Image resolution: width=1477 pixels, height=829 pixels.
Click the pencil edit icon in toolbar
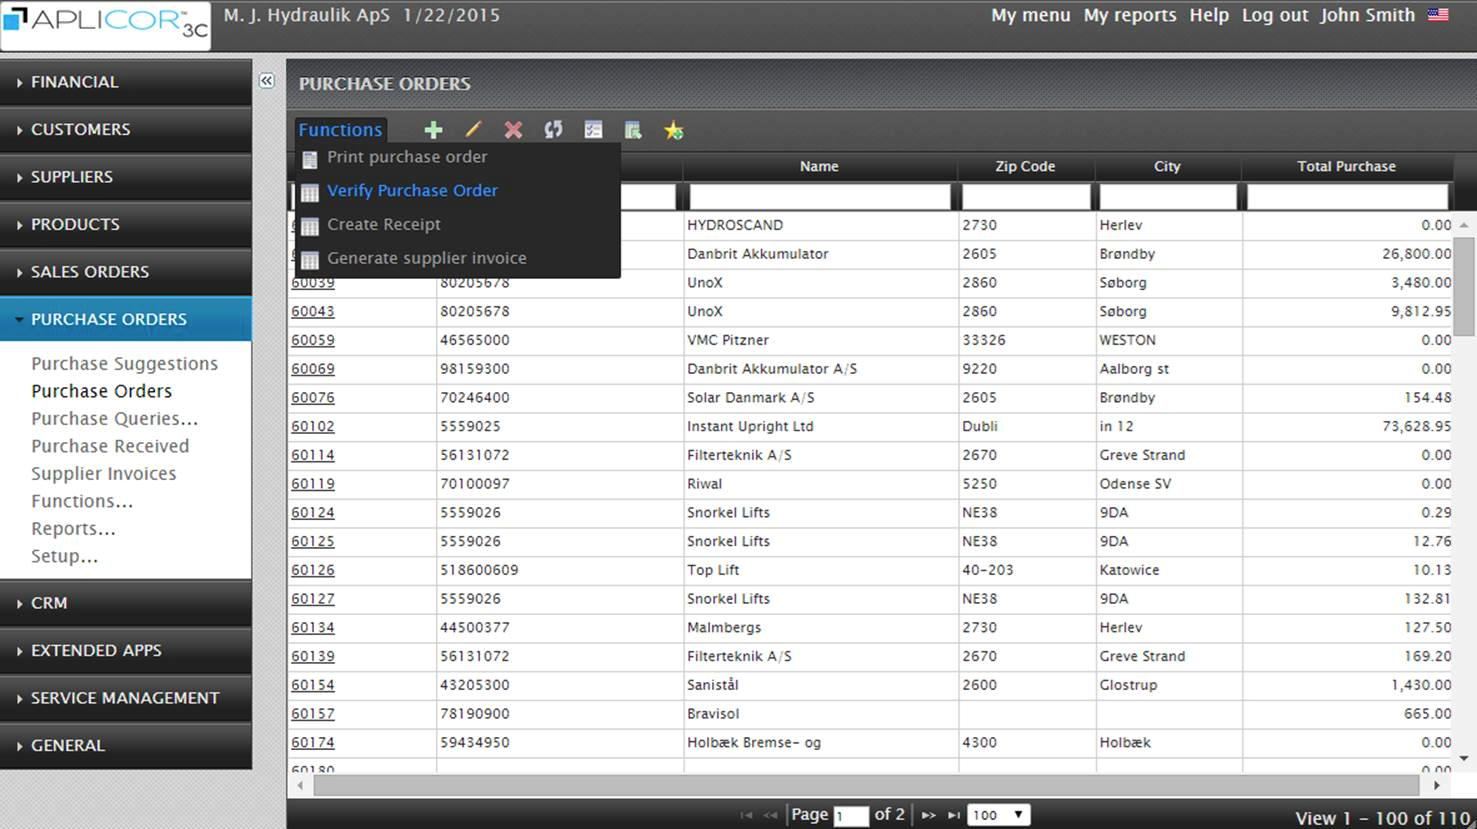click(473, 130)
